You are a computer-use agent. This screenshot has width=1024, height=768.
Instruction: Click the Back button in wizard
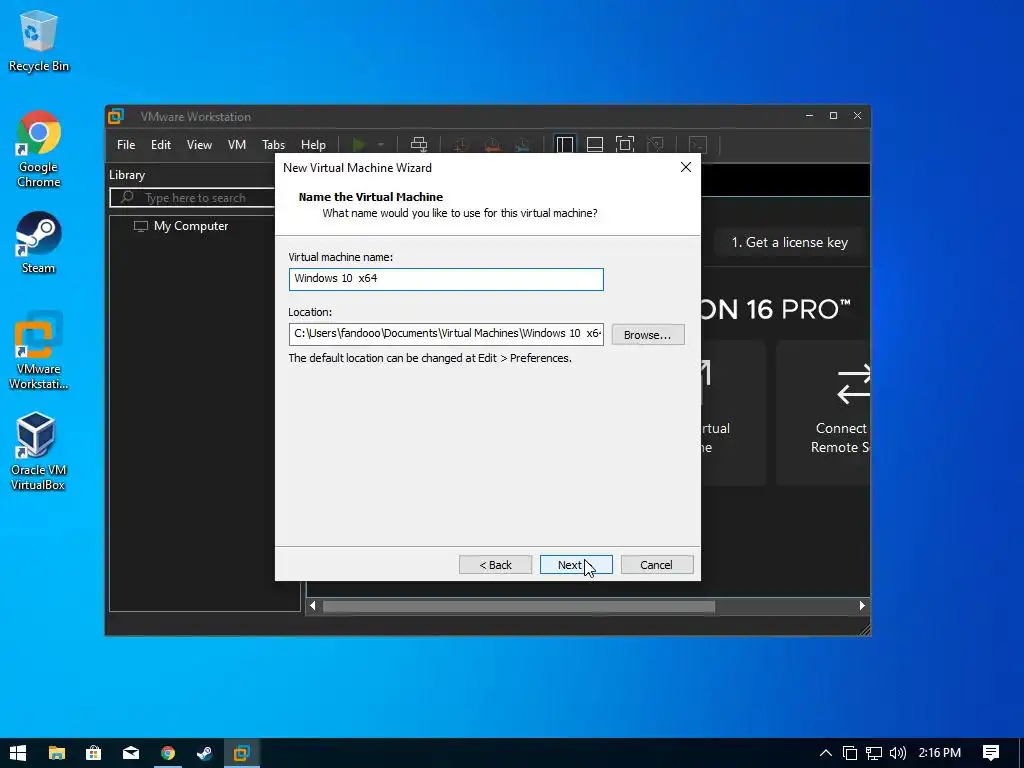click(496, 565)
